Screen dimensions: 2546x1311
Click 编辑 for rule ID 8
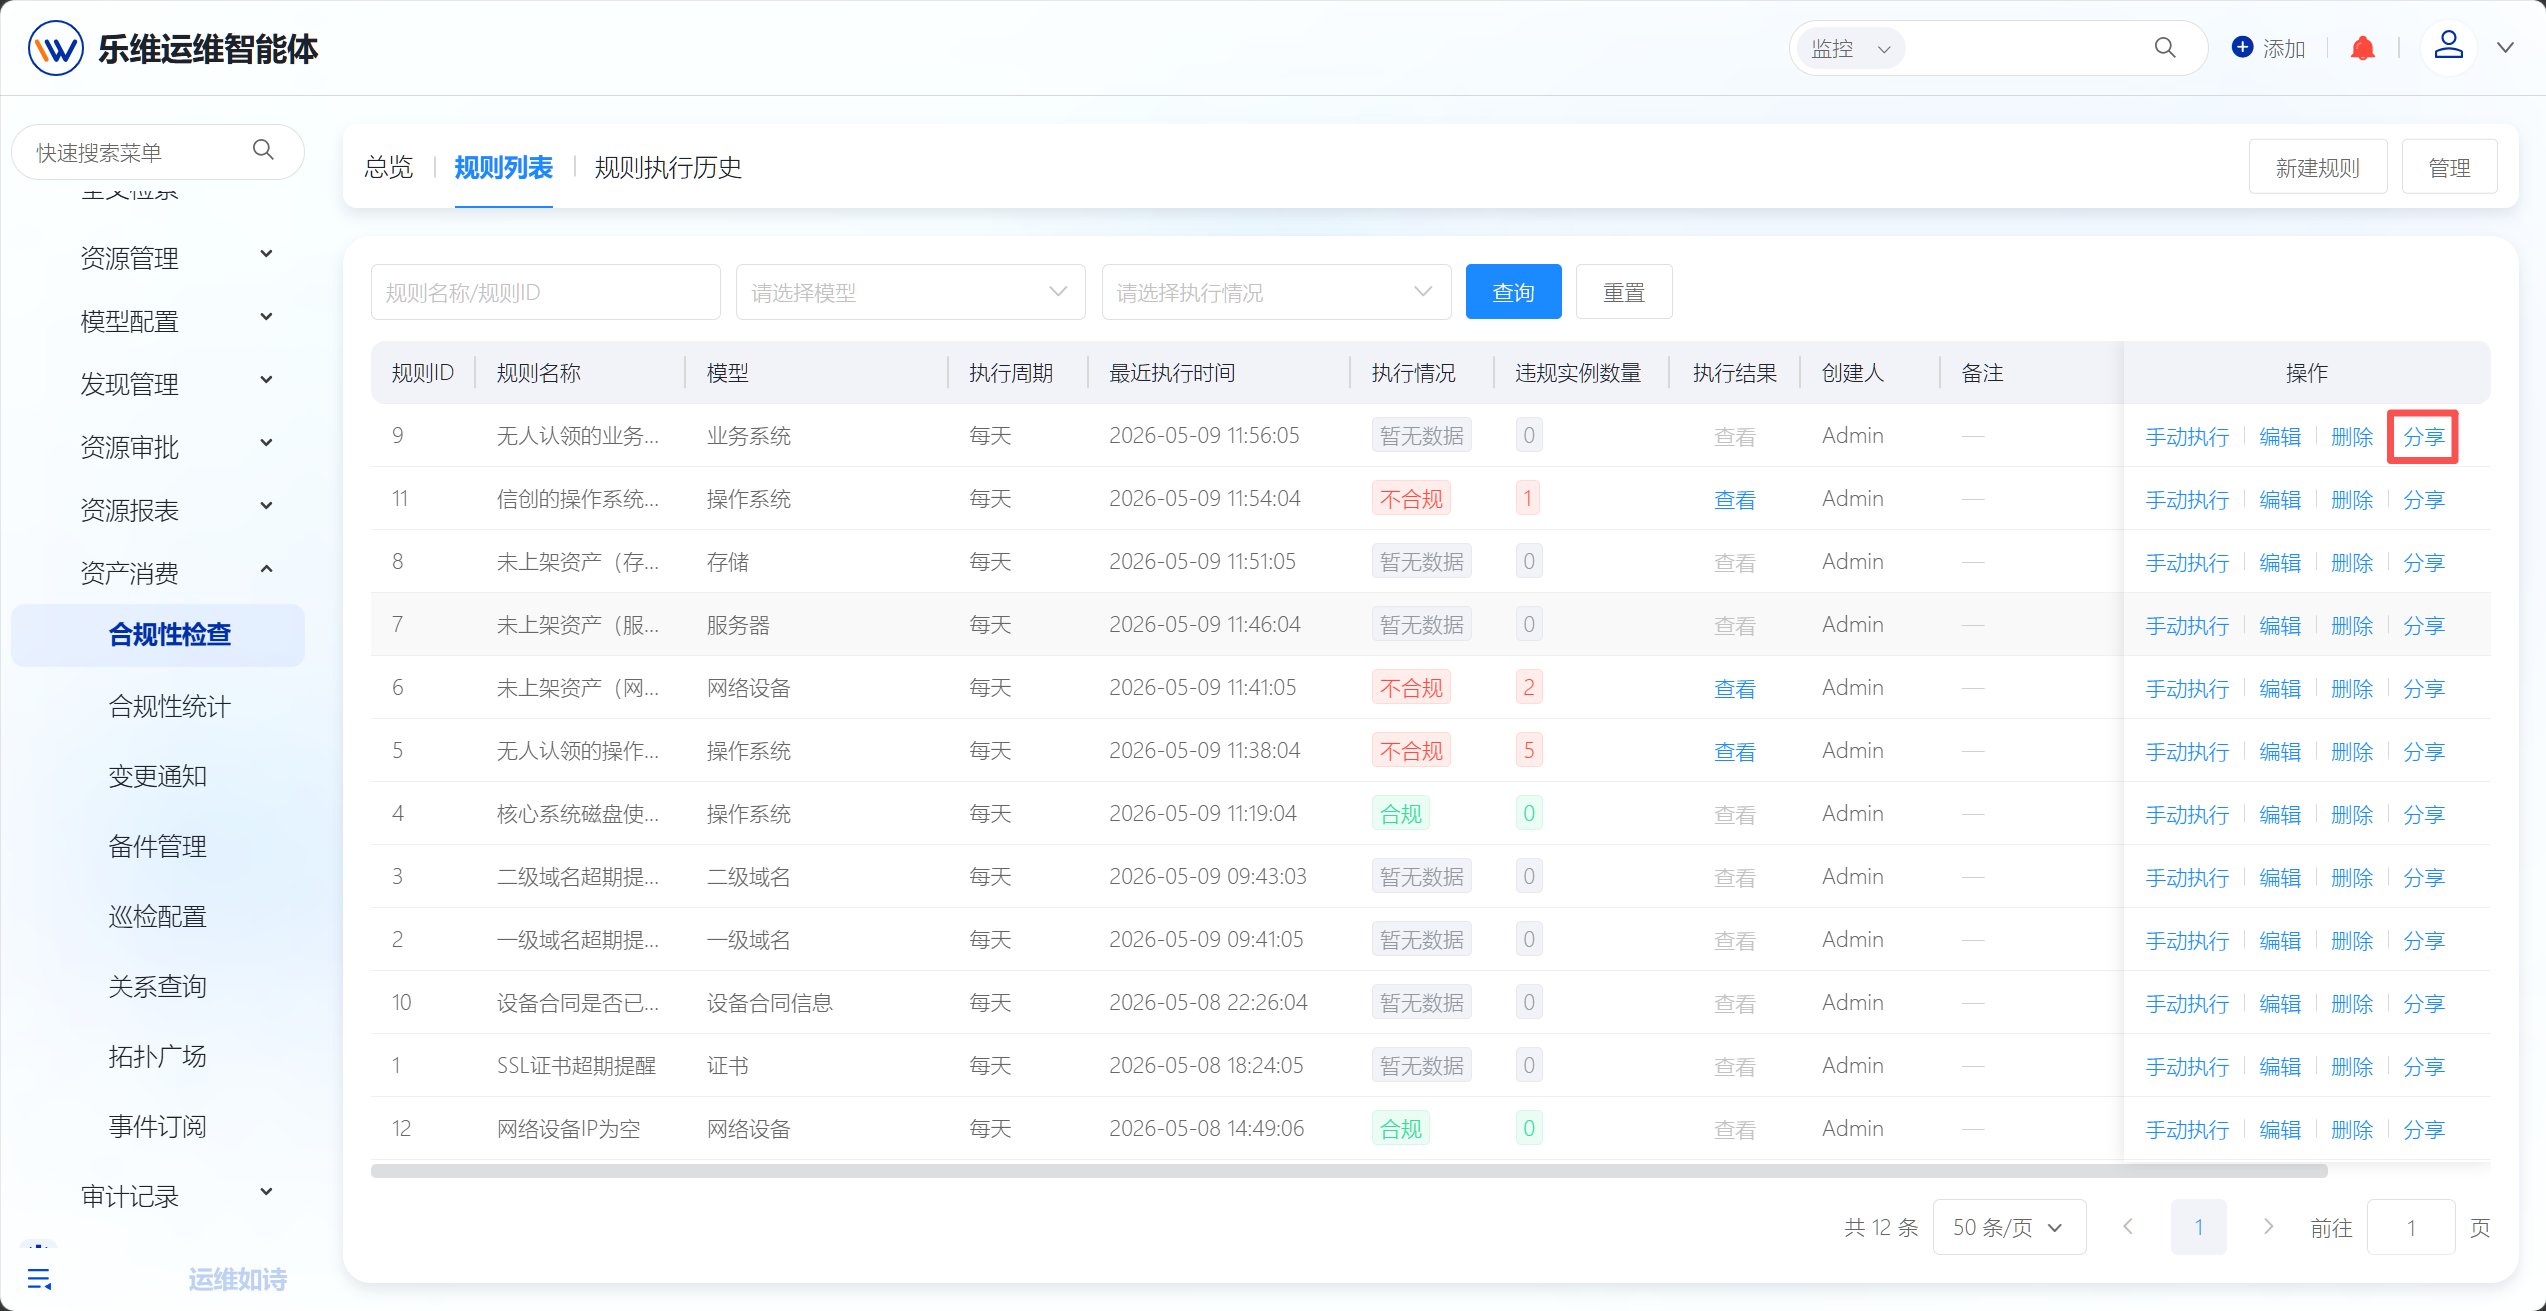(x=2280, y=563)
